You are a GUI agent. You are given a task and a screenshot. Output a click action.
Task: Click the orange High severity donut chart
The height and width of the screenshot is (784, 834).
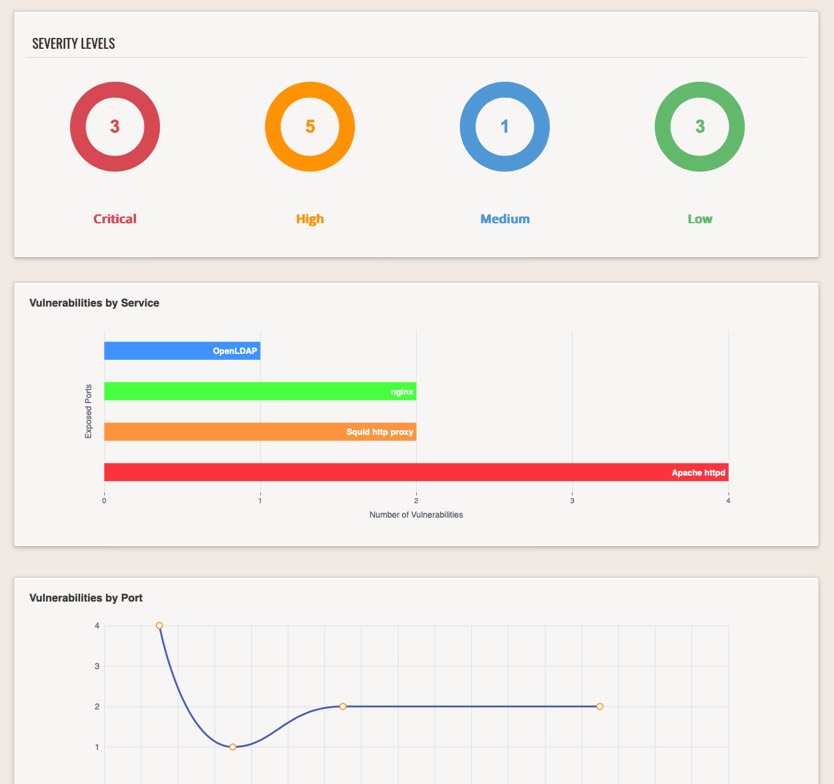[310, 127]
